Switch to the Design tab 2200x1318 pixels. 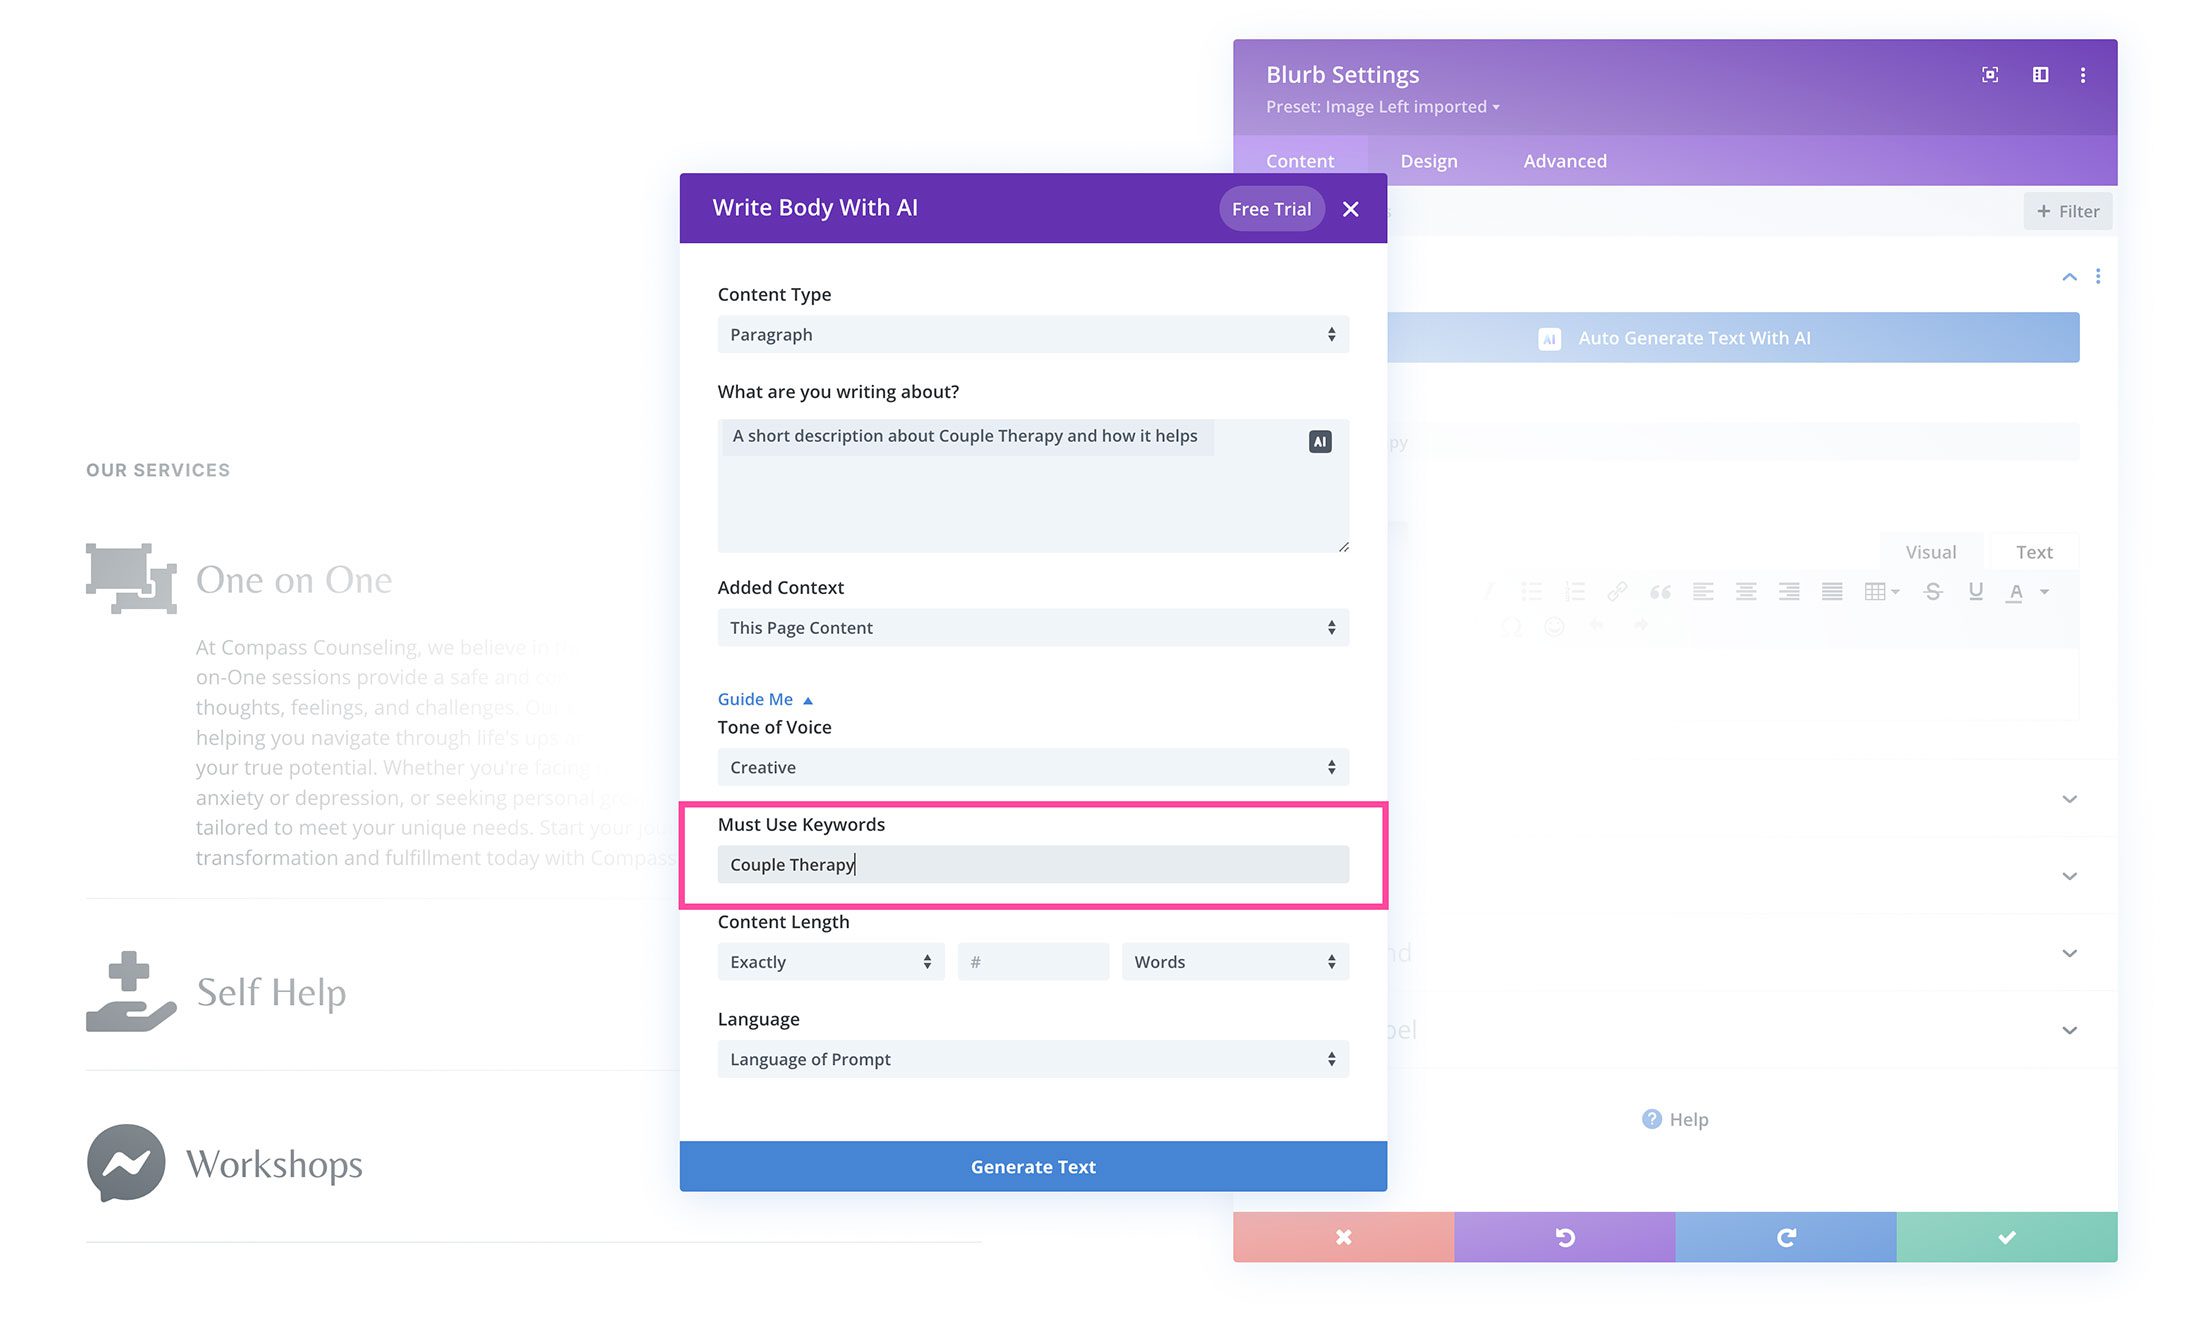[x=1428, y=160]
